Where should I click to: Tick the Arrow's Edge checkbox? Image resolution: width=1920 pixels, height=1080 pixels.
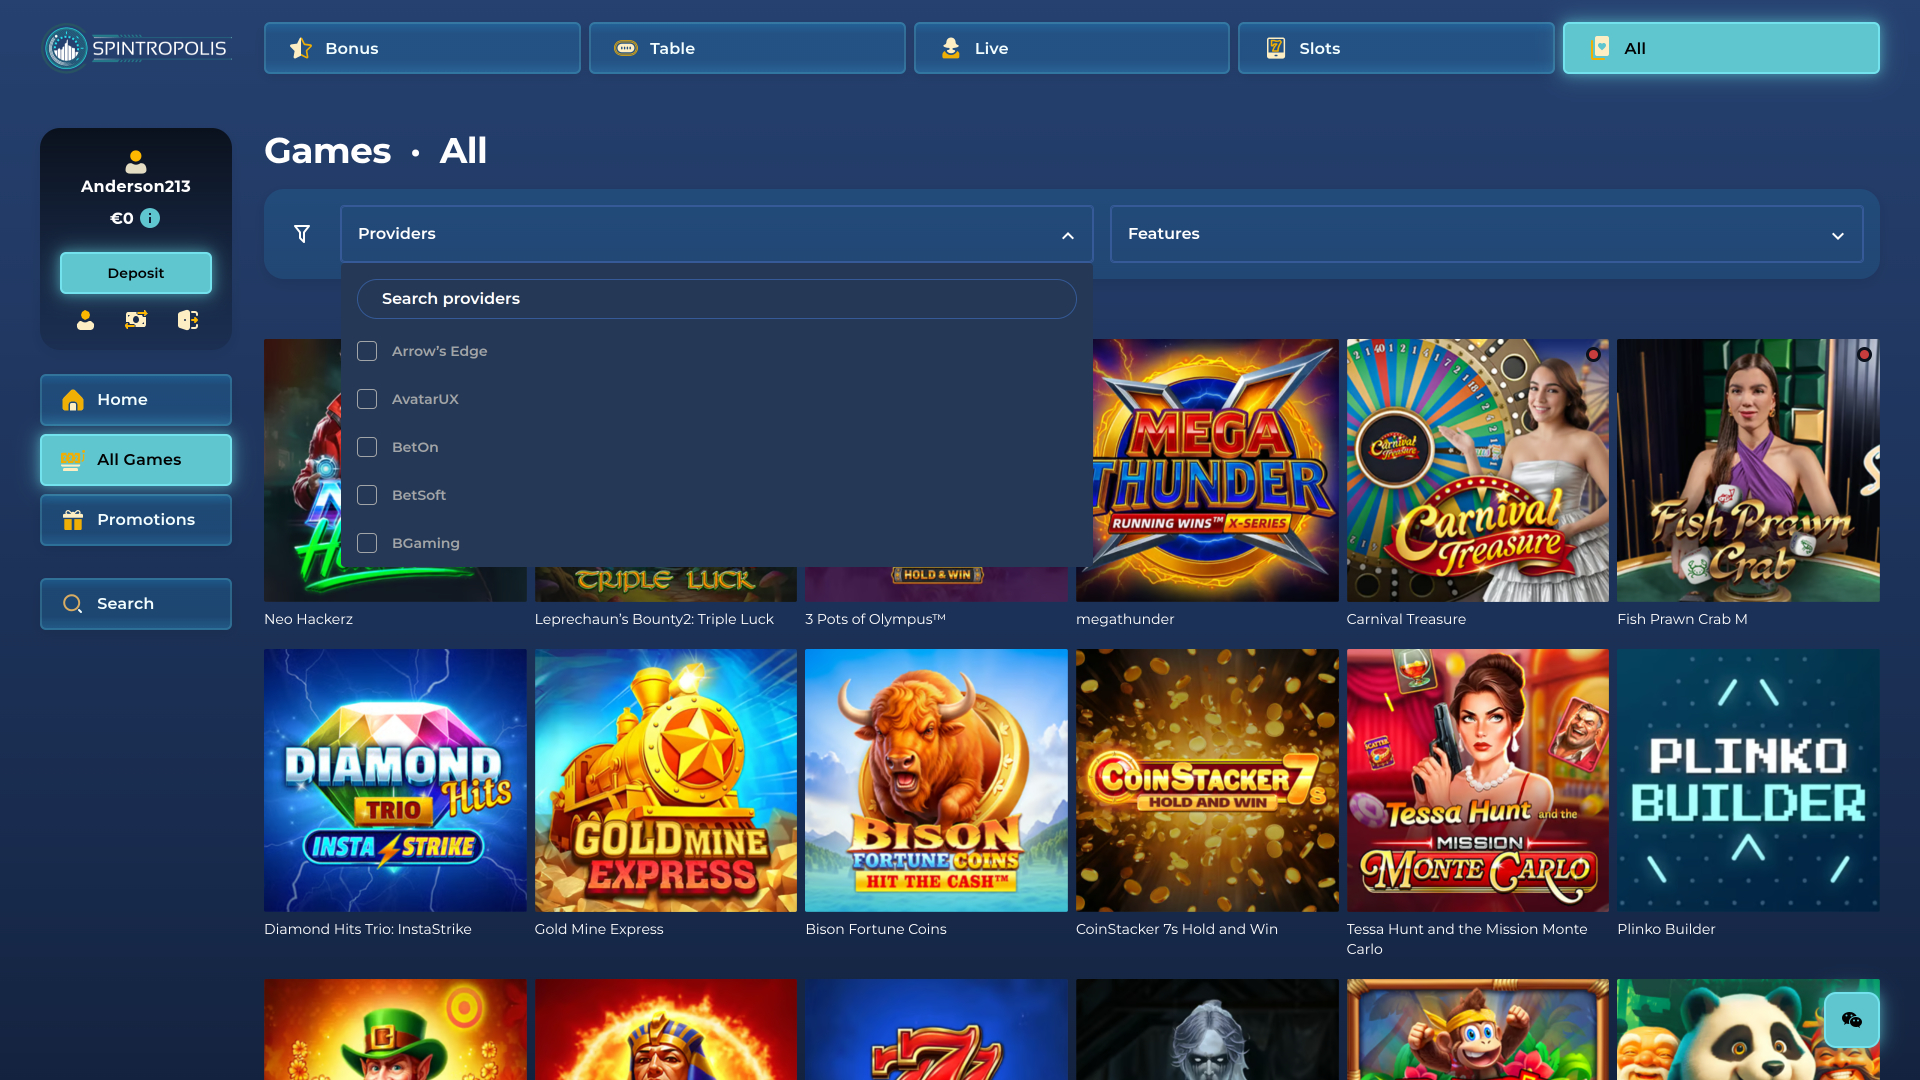[367, 351]
